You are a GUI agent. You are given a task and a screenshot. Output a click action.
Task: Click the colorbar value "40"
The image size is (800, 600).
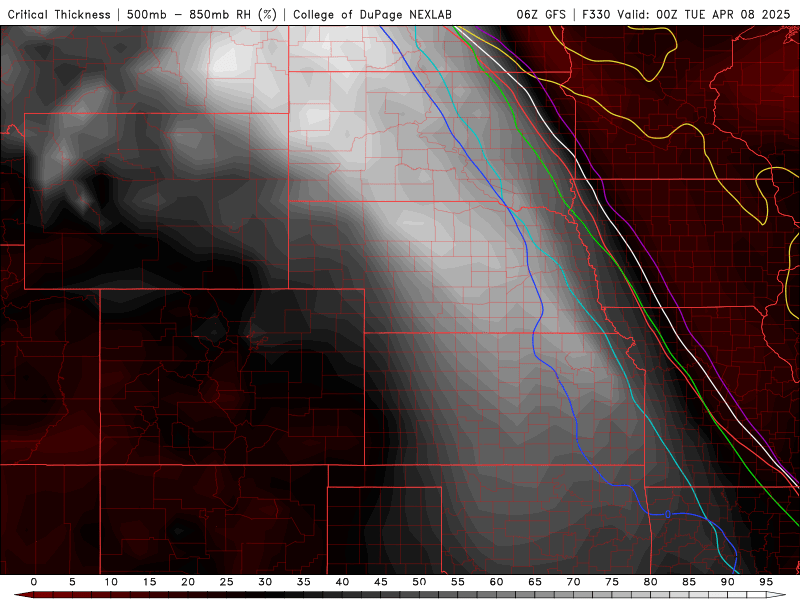[342, 582]
